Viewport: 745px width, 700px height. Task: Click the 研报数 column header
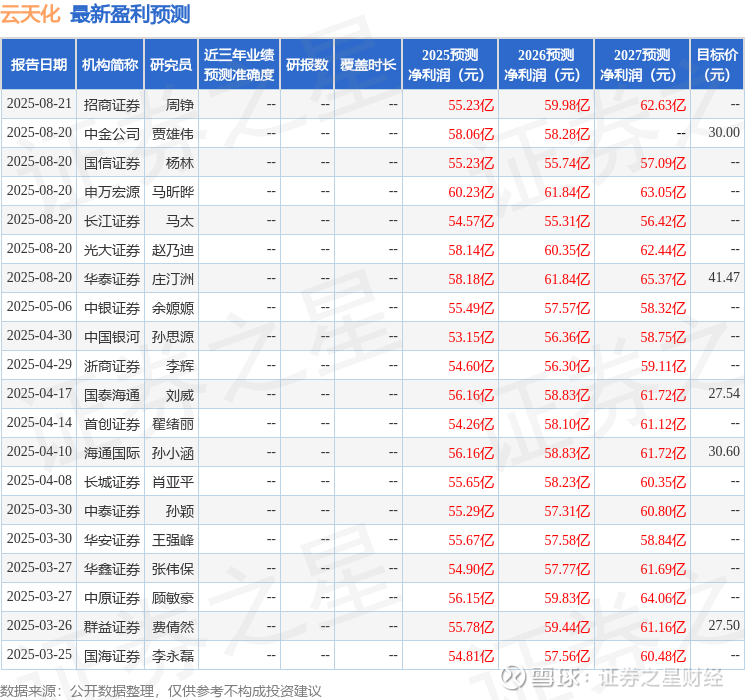point(307,65)
